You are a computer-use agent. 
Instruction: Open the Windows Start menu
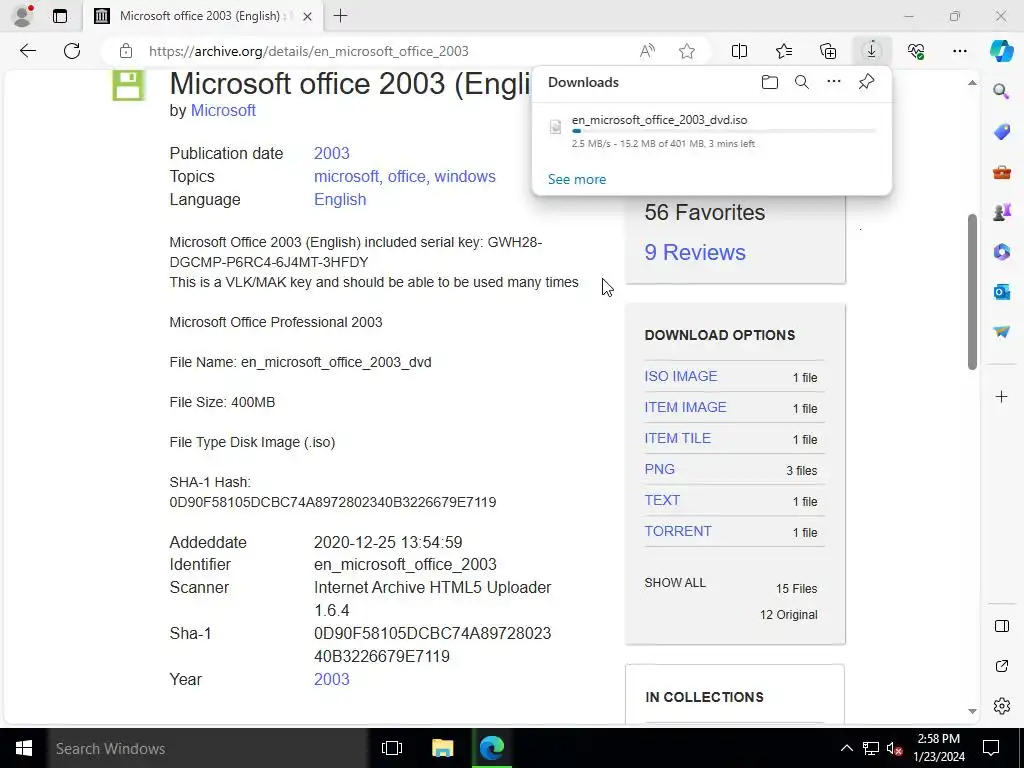(x=24, y=748)
